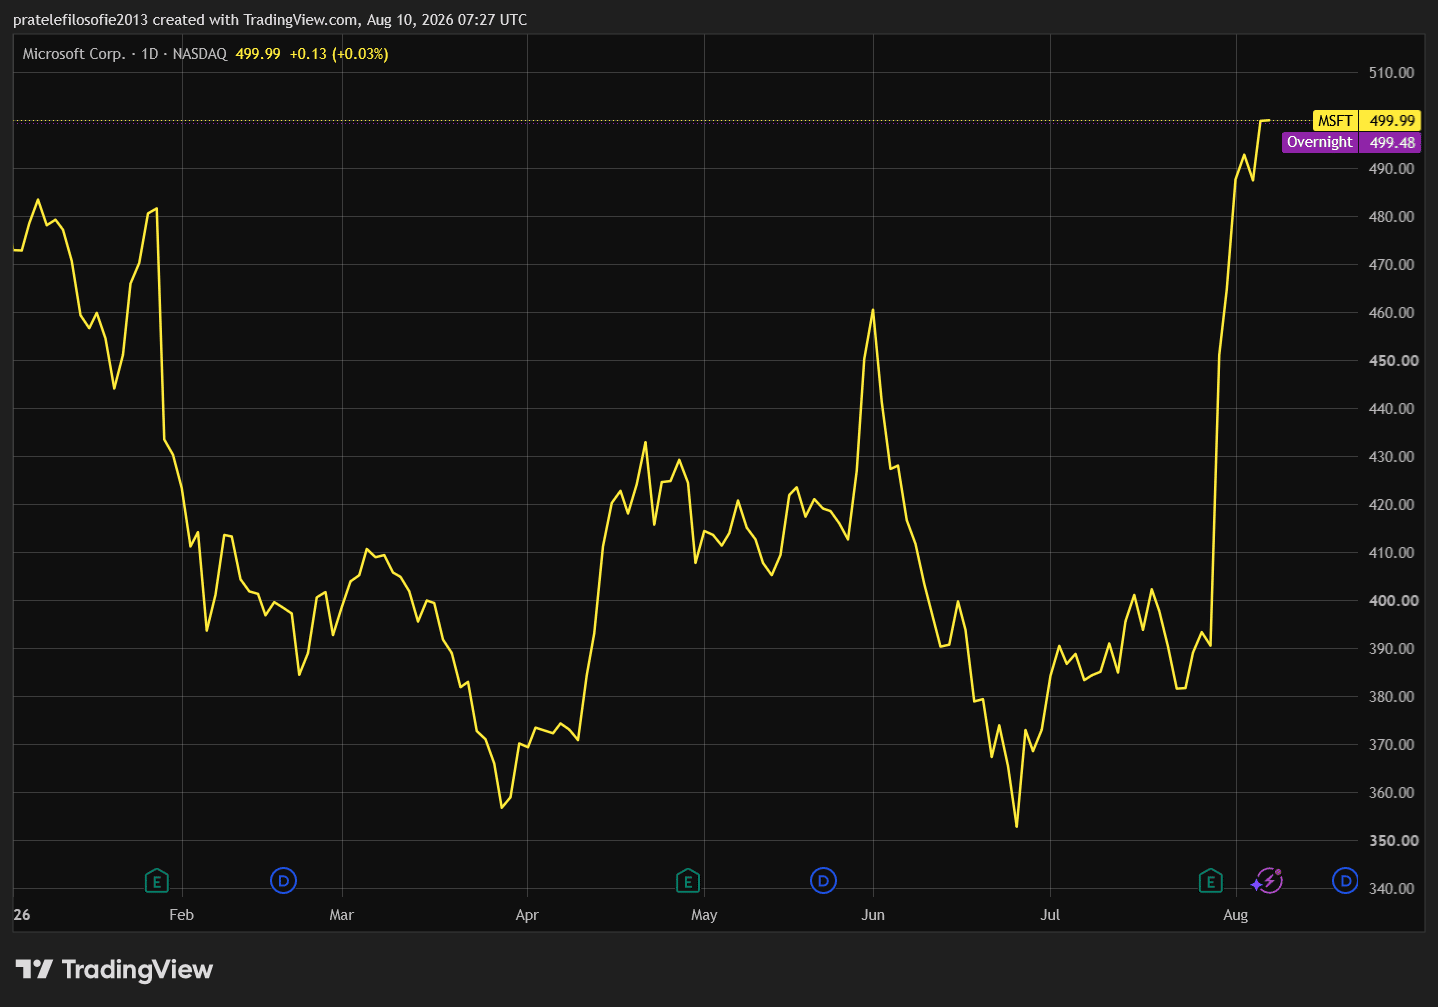Viewport: 1438px width, 1007px height.
Task: Click the change value +0.13 (+0.03%)
Action: [339, 54]
